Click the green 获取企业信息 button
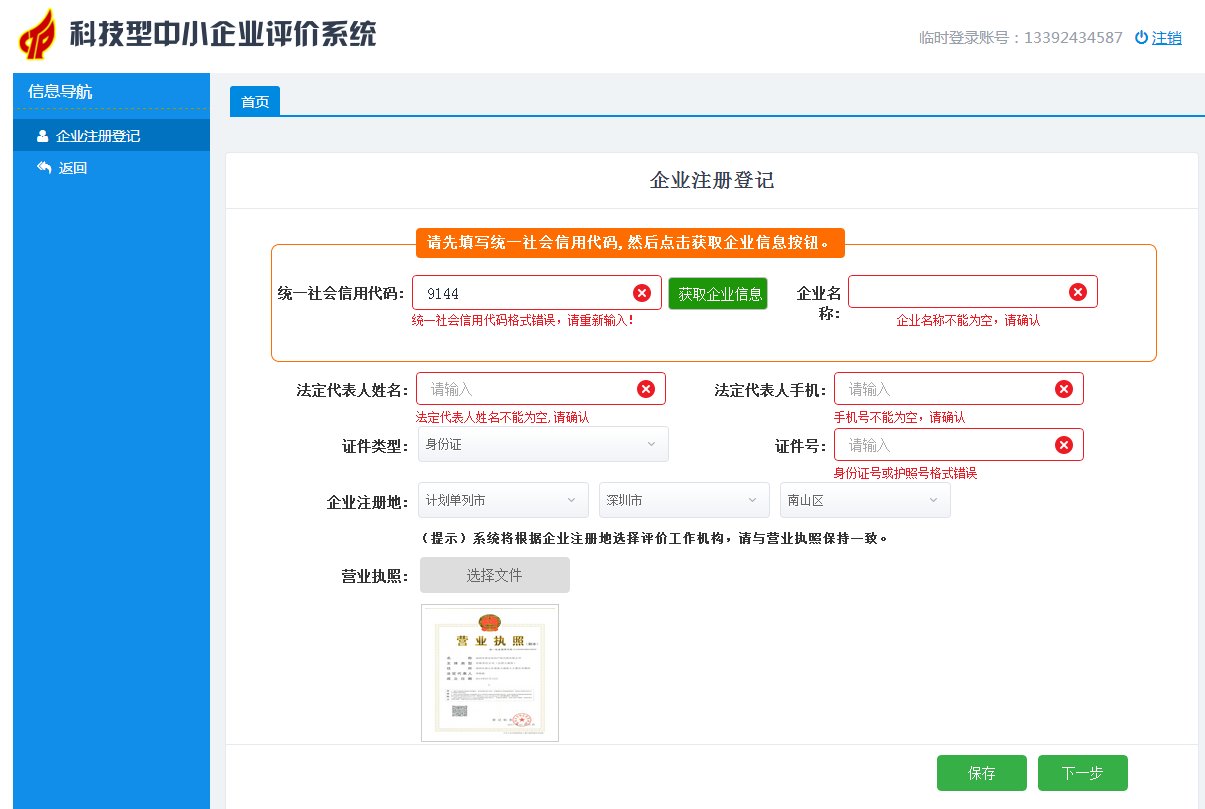Image resolution: width=1205 pixels, height=809 pixels. point(718,293)
